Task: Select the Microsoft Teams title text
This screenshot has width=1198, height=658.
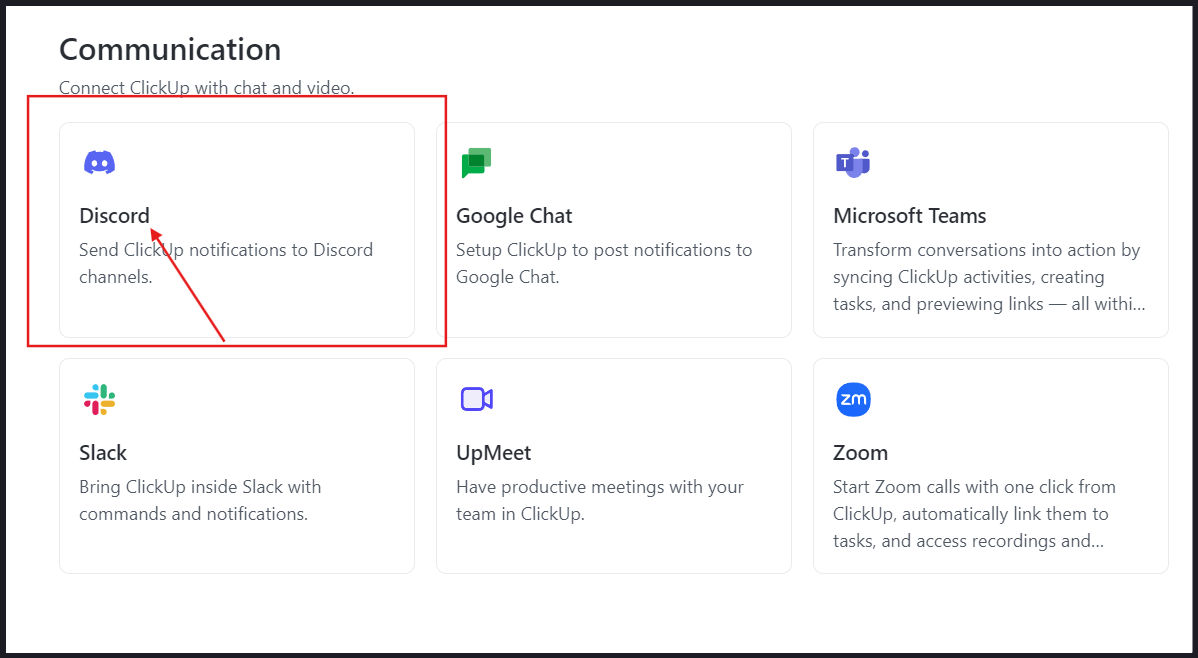Action: [910, 216]
